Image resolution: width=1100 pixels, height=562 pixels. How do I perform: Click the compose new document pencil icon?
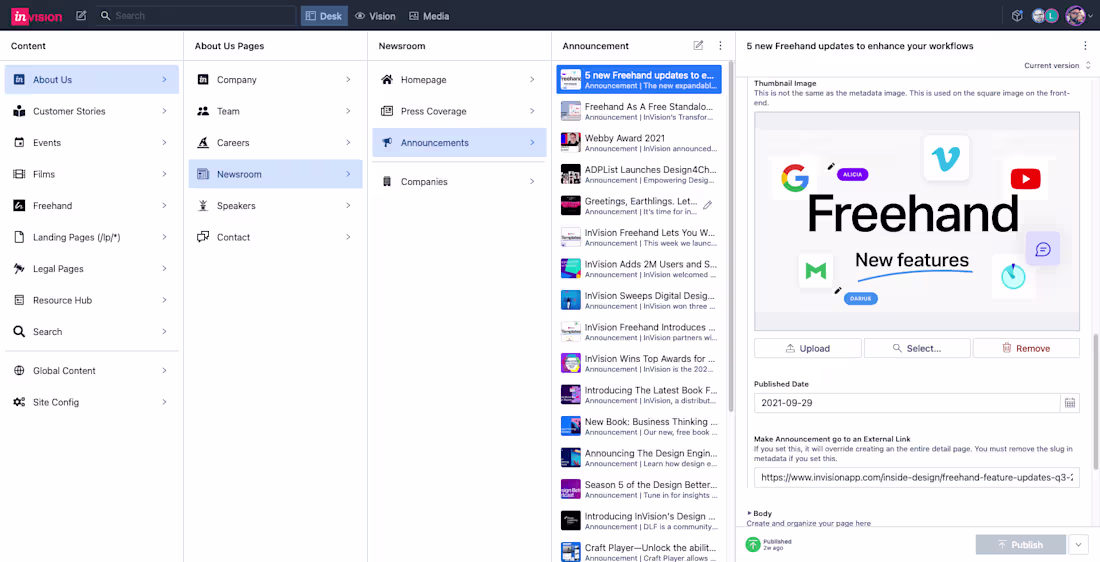[x=81, y=15]
